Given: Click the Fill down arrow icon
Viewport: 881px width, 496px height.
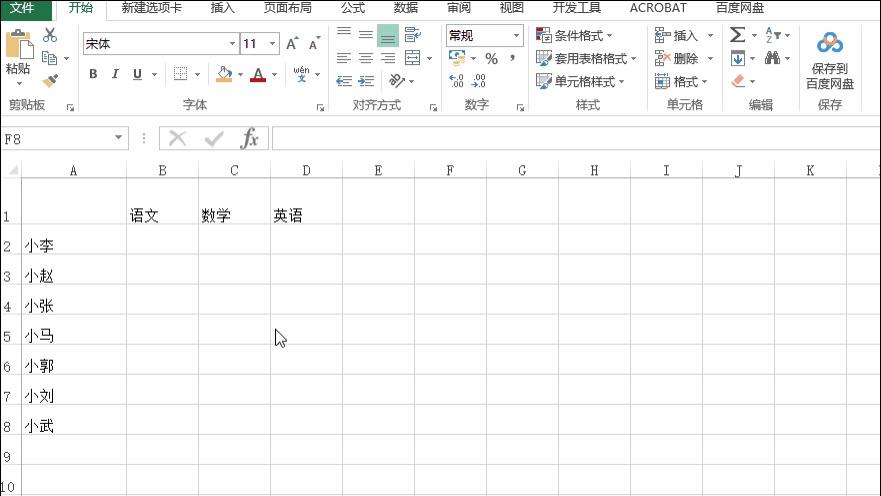Looking at the screenshot, I should (738, 58).
